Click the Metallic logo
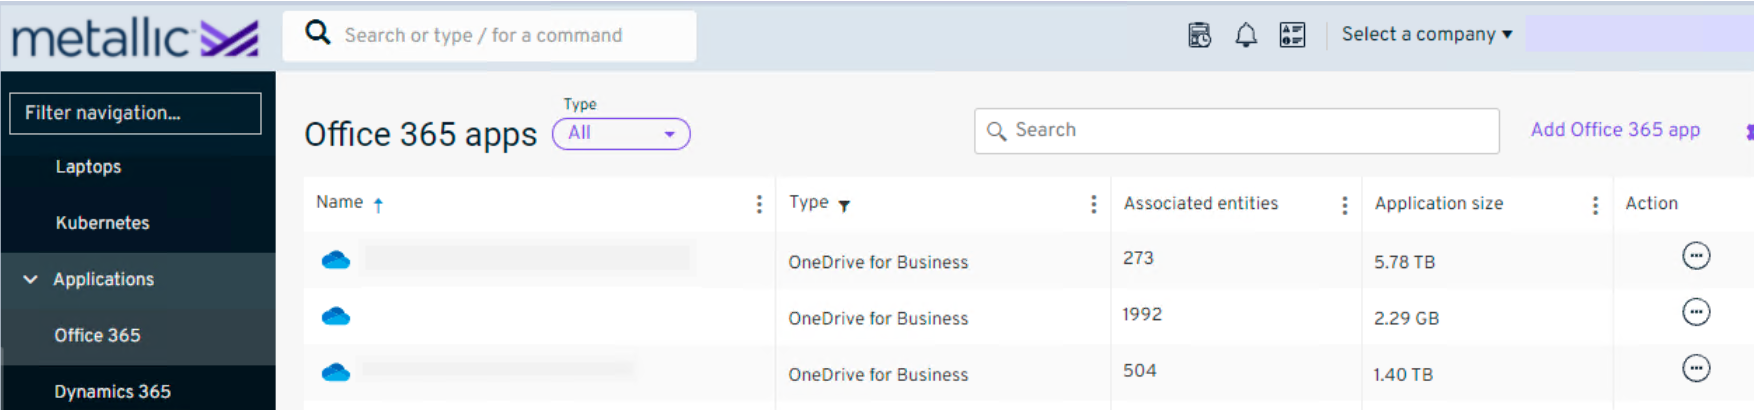Image resolution: width=1754 pixels, height=410 pixels. (x=135, y=38)
